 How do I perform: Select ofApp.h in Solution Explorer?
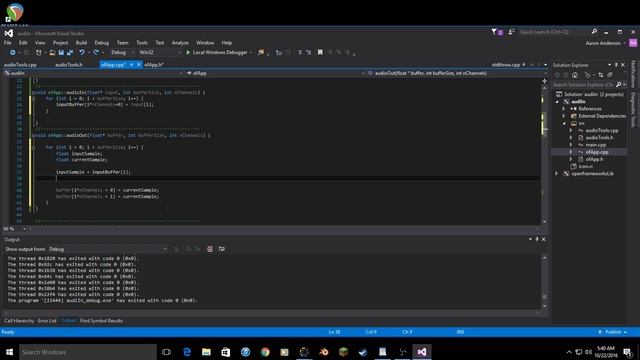pyautogui.click(x=594, y=159)
